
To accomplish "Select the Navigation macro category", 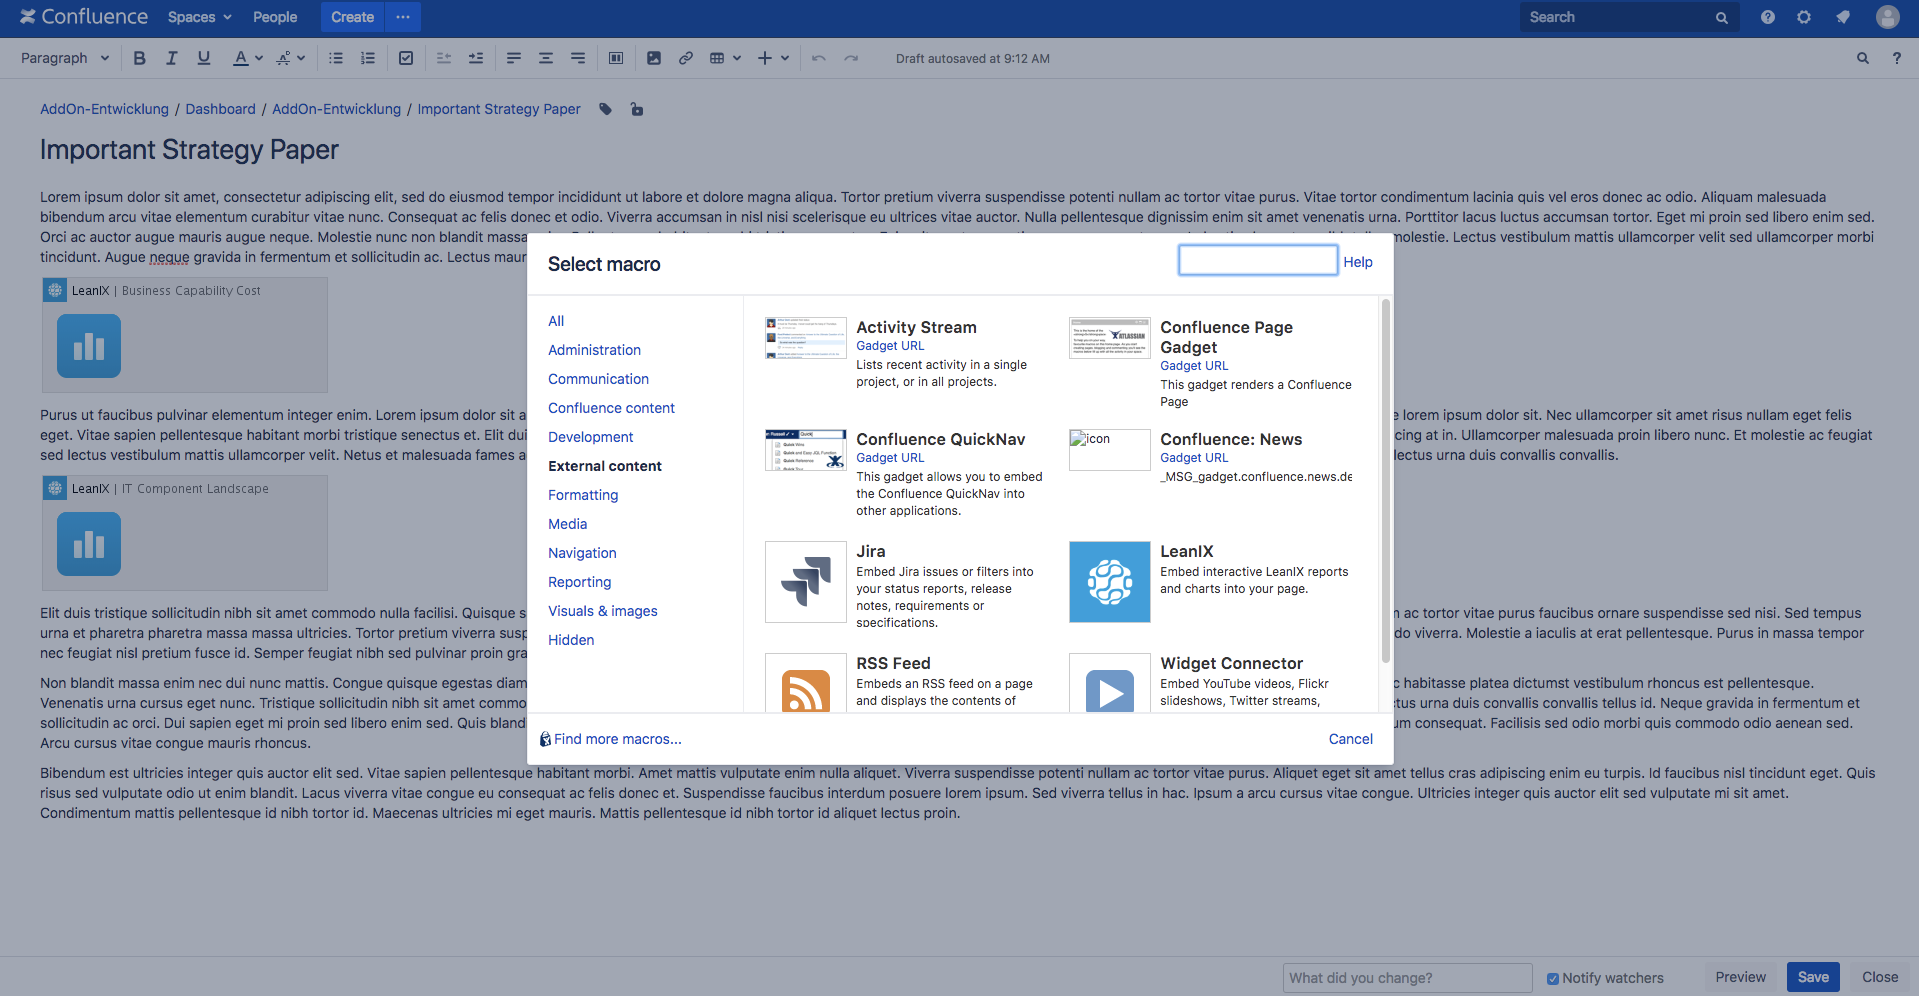I will coord(582,553).
